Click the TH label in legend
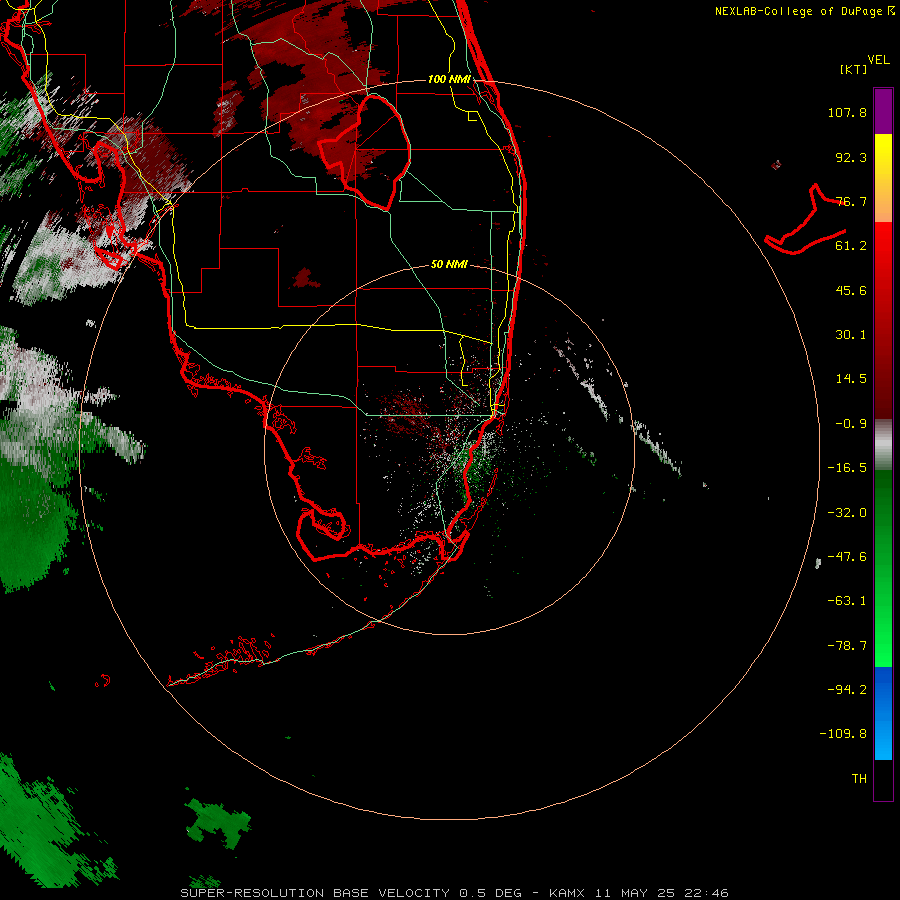 859,779
